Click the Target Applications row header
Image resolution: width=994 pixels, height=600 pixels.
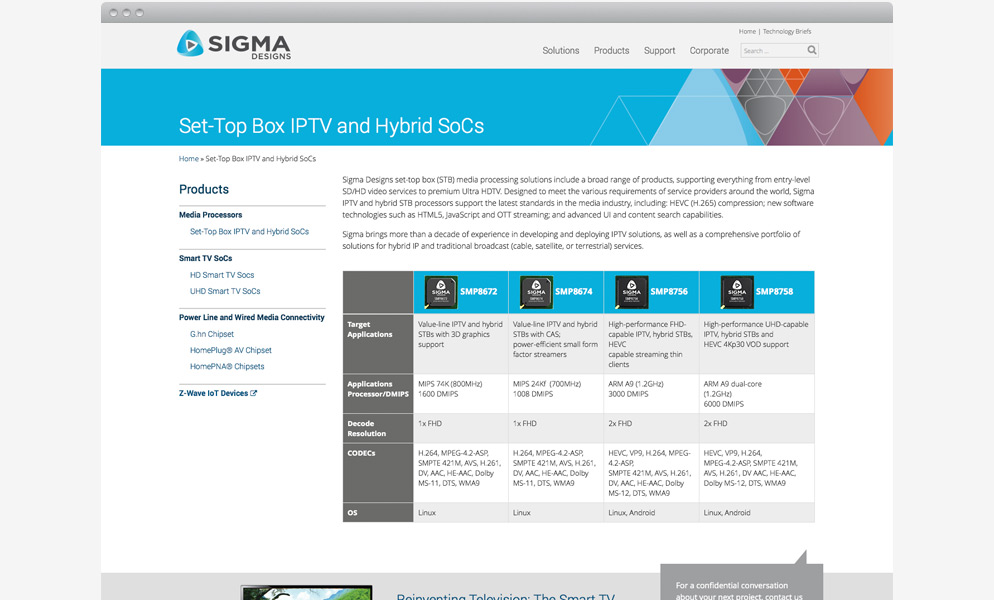tap(378, 344)
